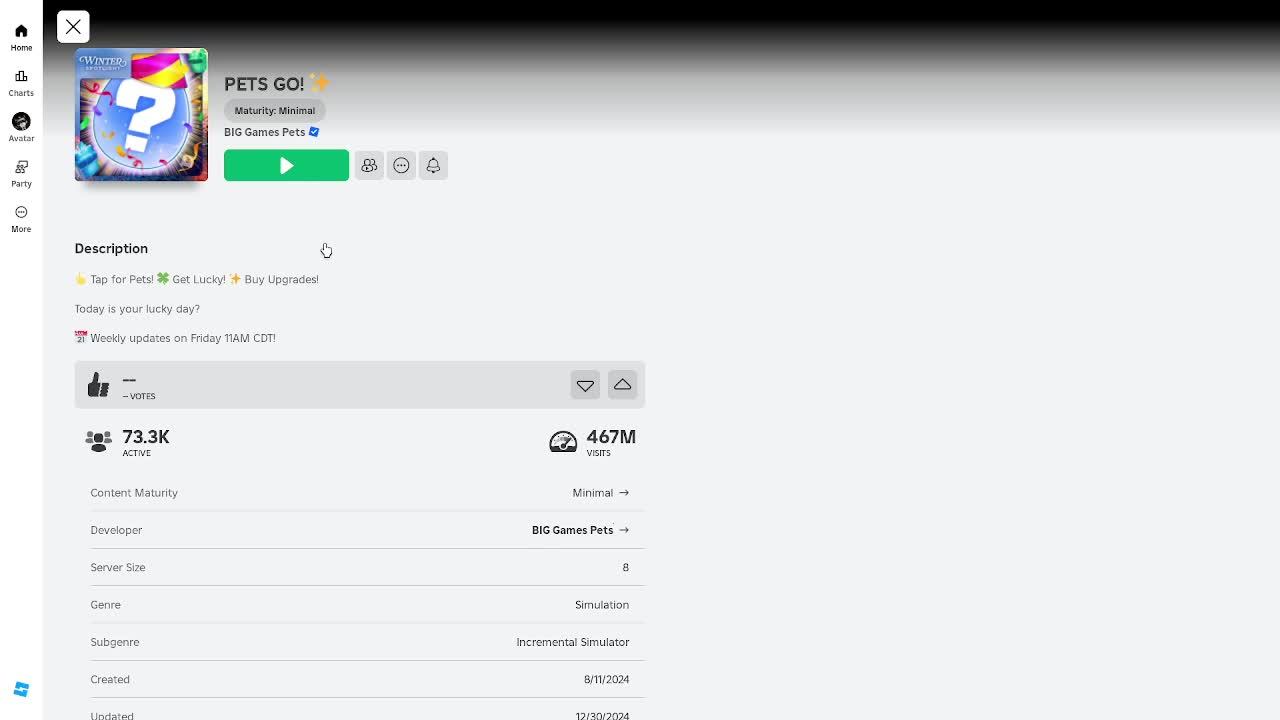Click the Server Size value 8
This screenshot has width=1280, height=720.
(626, 567)
